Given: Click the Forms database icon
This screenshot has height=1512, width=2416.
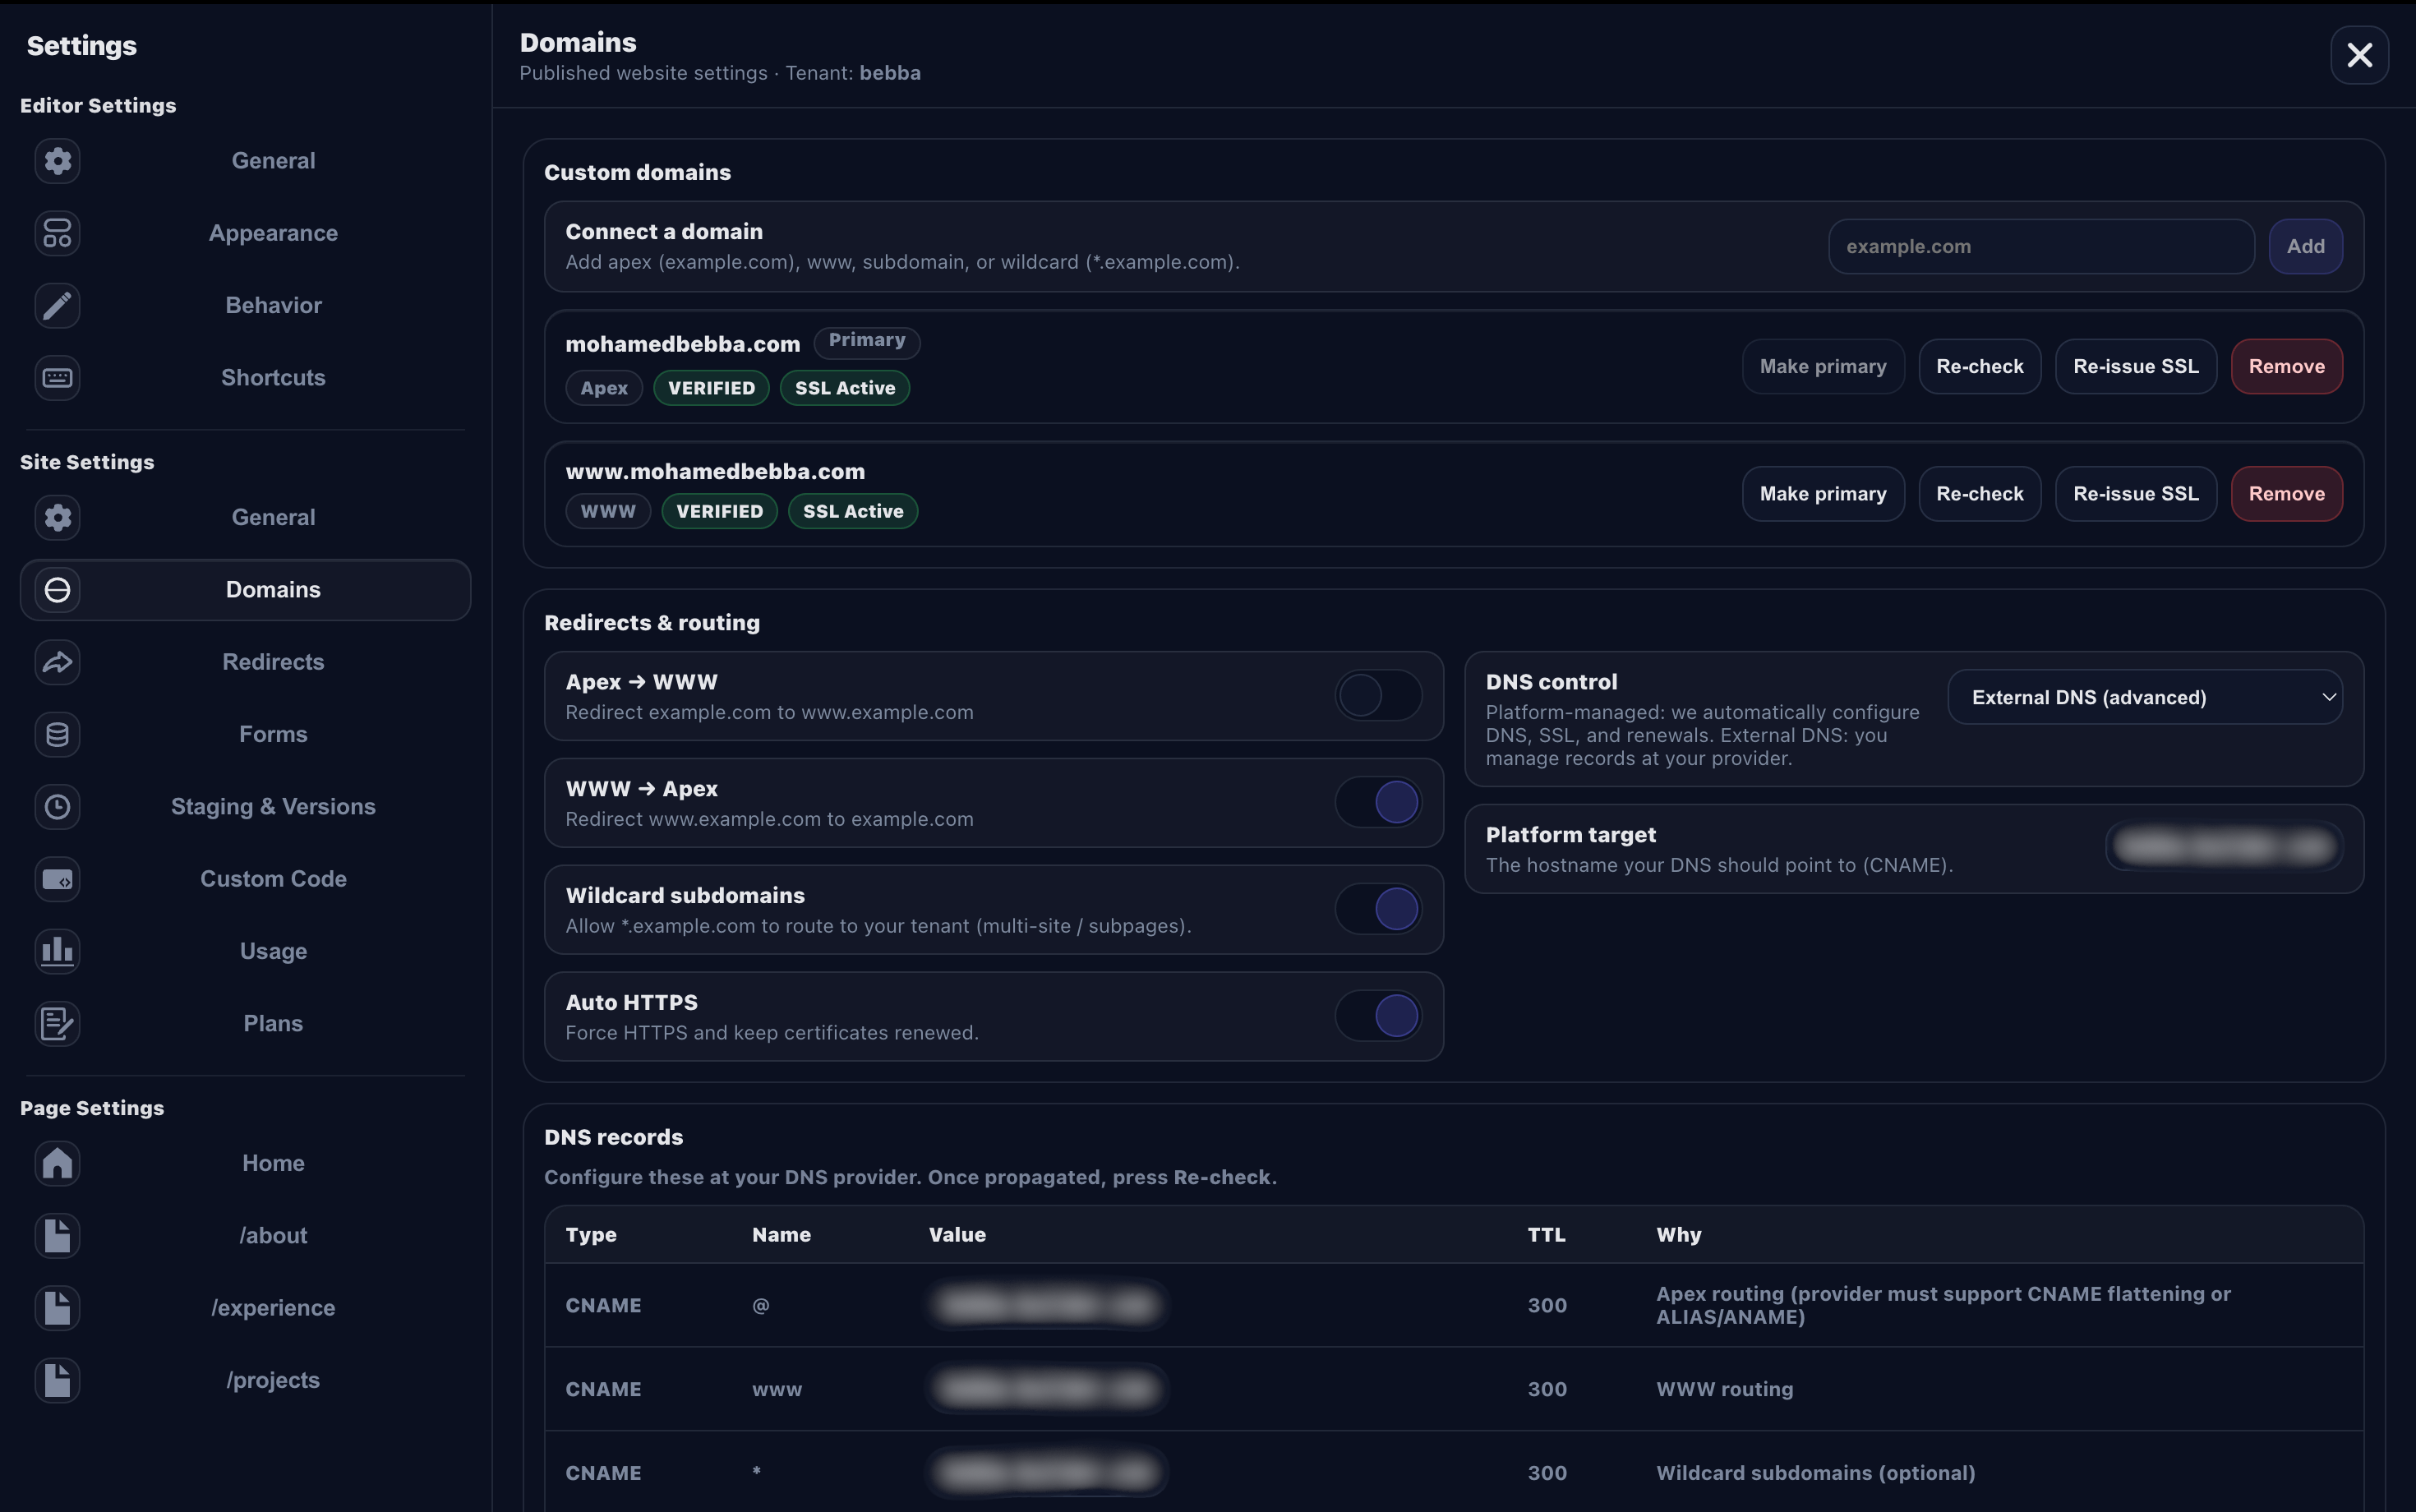Looking at the screenshot, I should pos(57,734).
